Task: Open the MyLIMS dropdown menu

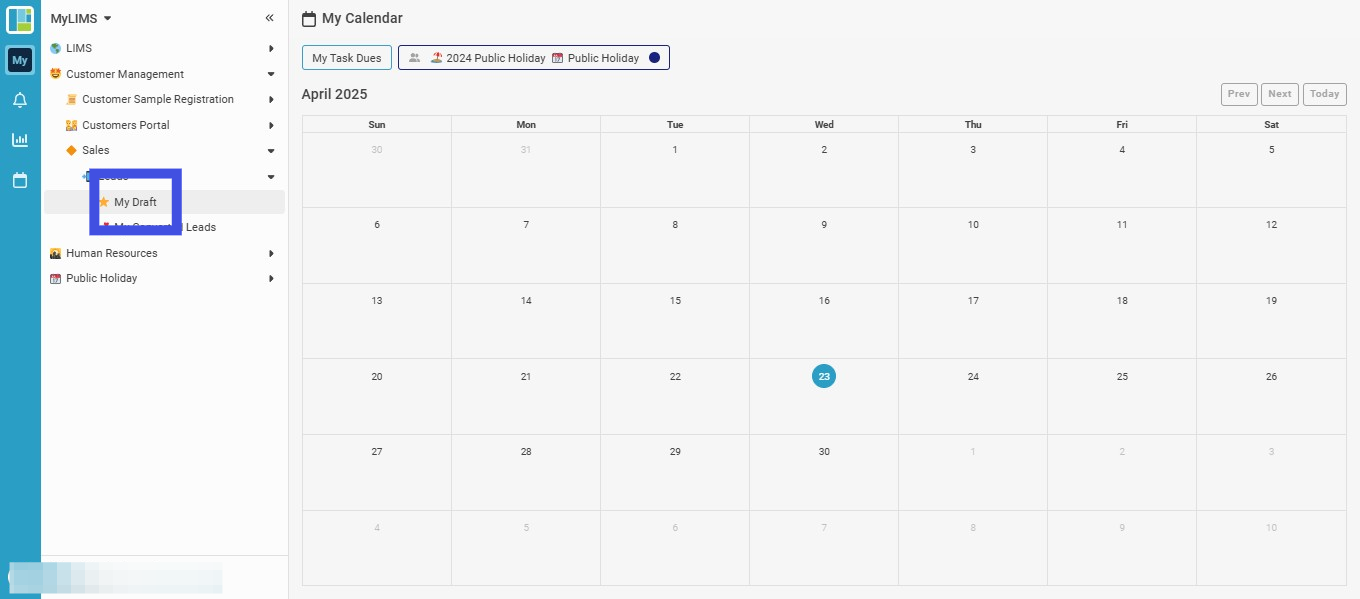Action: pyautogui.click(x=82, y=18)
